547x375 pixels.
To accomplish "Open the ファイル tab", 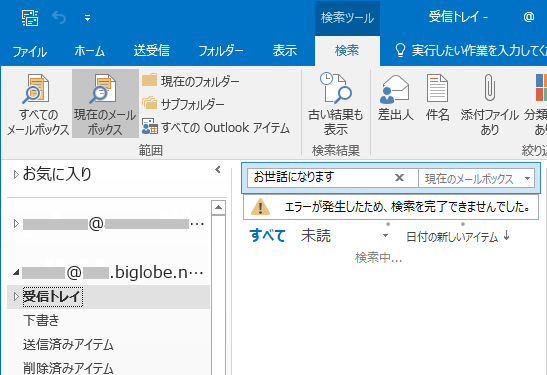I will (x=30, y=51).
